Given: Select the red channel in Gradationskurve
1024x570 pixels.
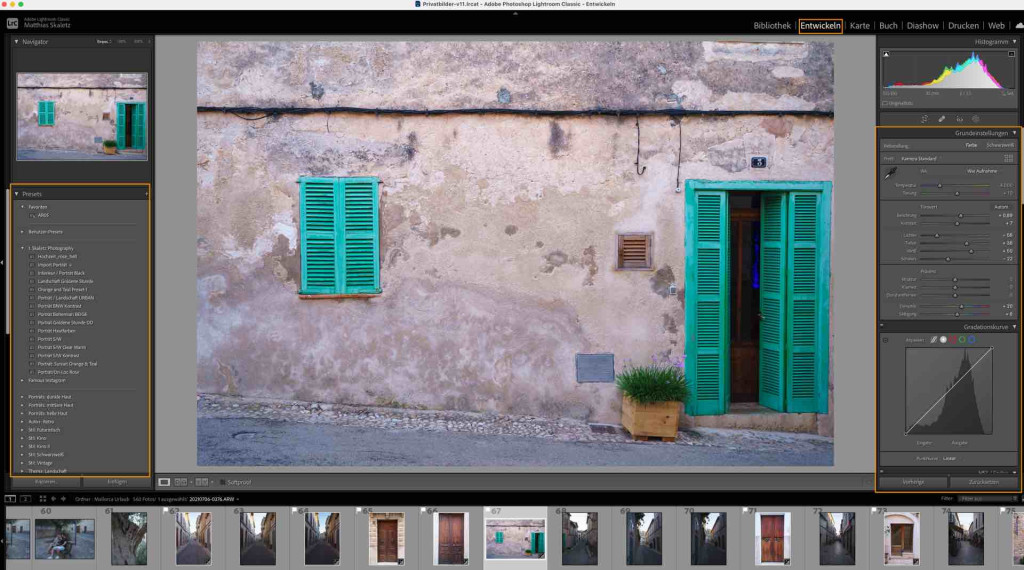Looking at the screenshot, I should point(952,340).
